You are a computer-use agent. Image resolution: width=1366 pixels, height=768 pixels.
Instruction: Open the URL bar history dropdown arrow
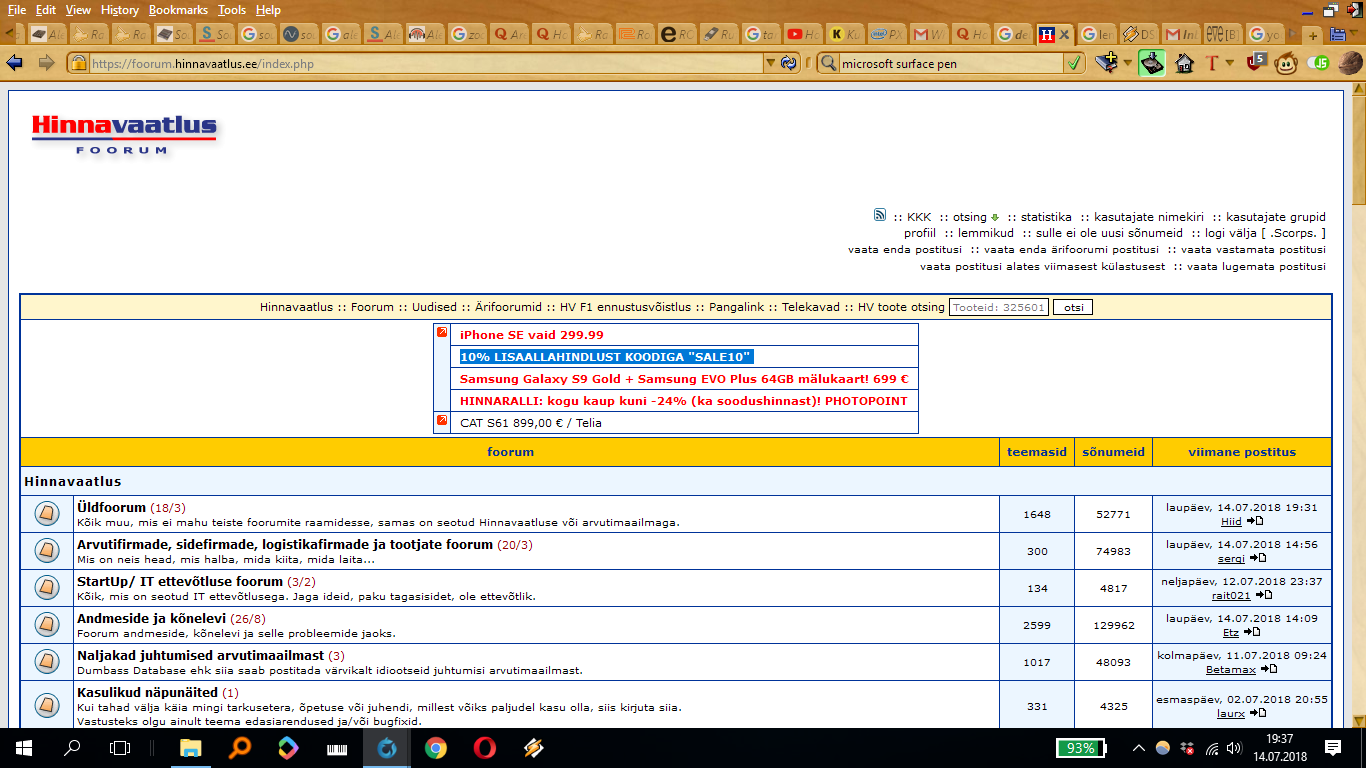point(770,63)
